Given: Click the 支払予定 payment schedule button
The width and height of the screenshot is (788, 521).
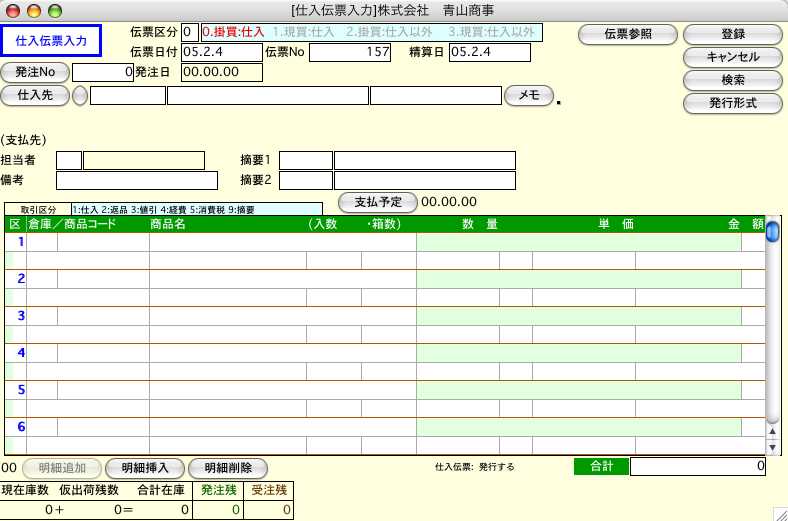Looking at the screenshot, I should tap(377, 202).
